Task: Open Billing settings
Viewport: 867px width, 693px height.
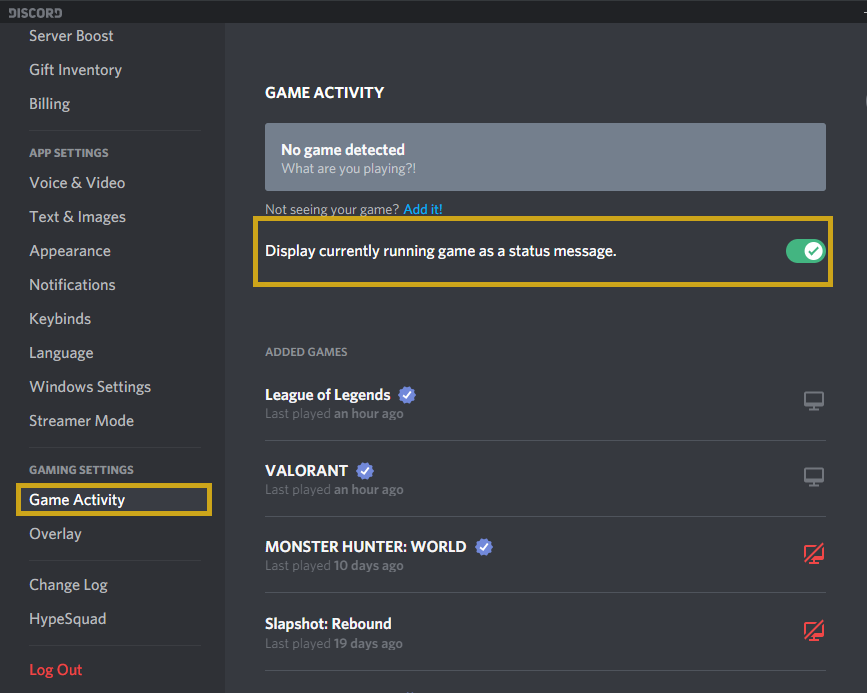Action: [x=50, y=104]
